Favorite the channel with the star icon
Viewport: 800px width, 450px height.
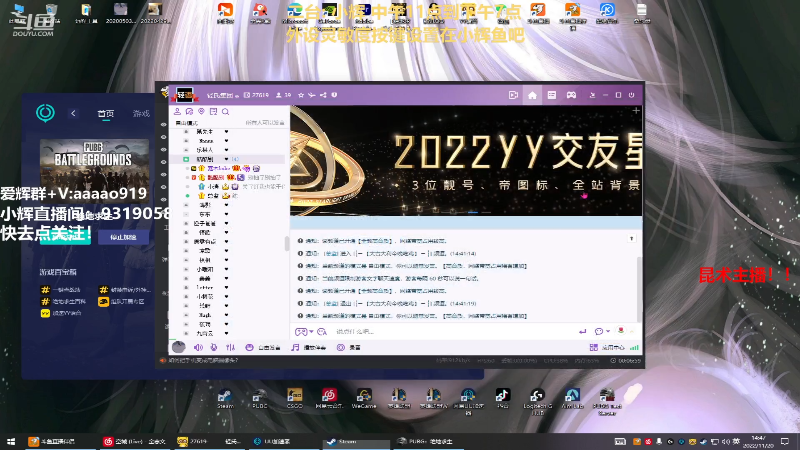(301, 95)
